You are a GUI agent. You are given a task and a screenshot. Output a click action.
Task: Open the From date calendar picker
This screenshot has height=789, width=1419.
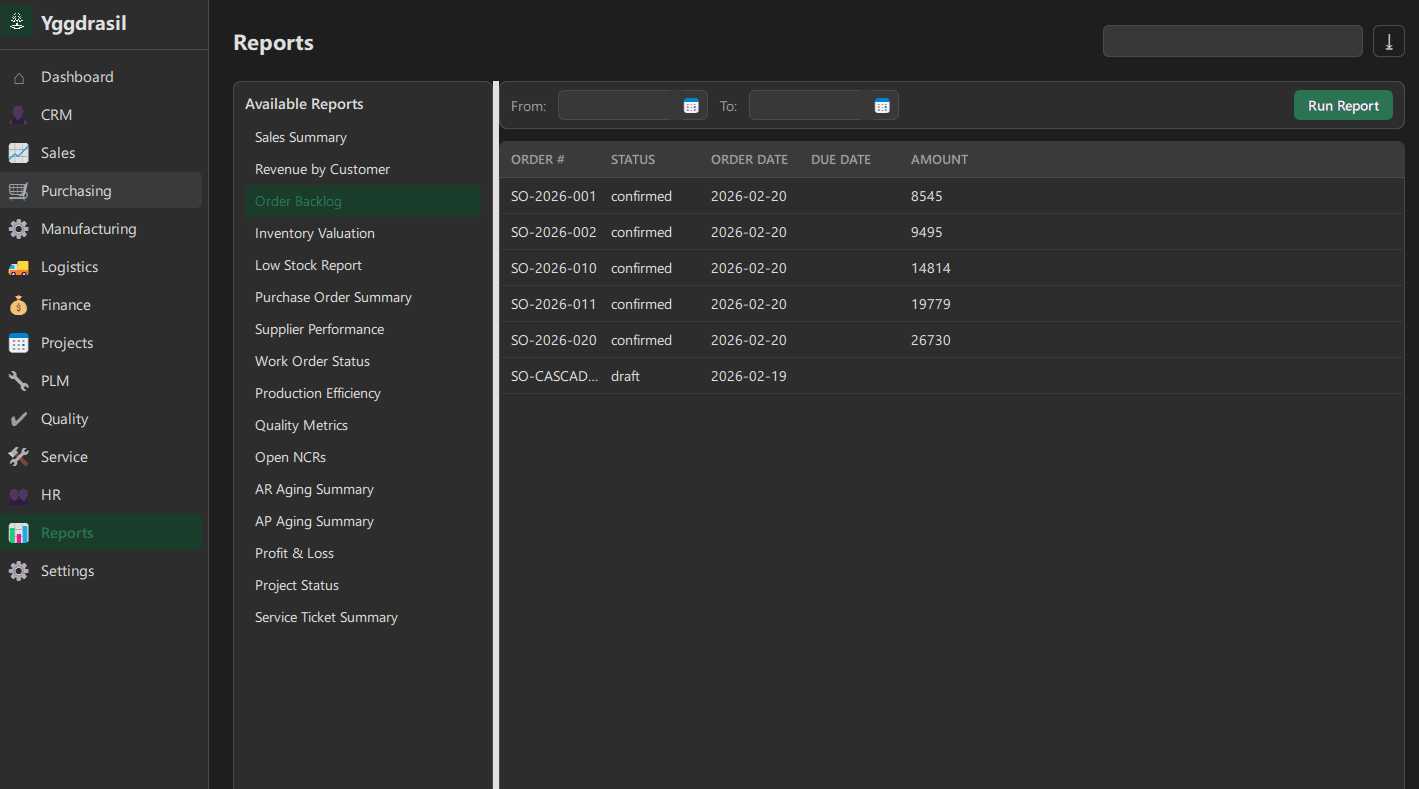[x=690, y=104]
